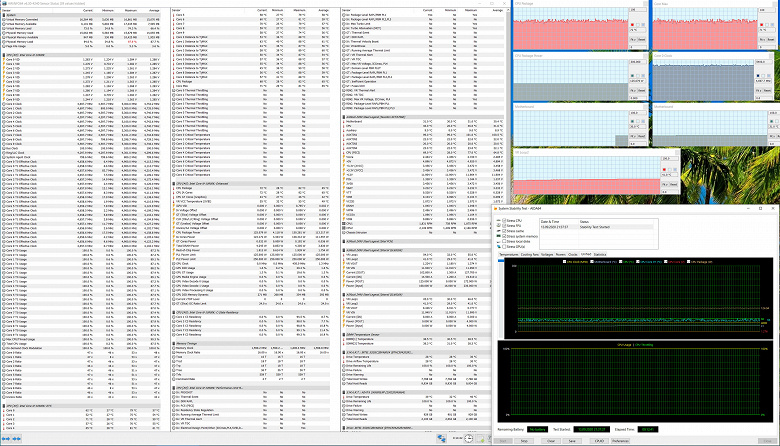Click red color swatch in CPU Package graph window

coord(632,25)
